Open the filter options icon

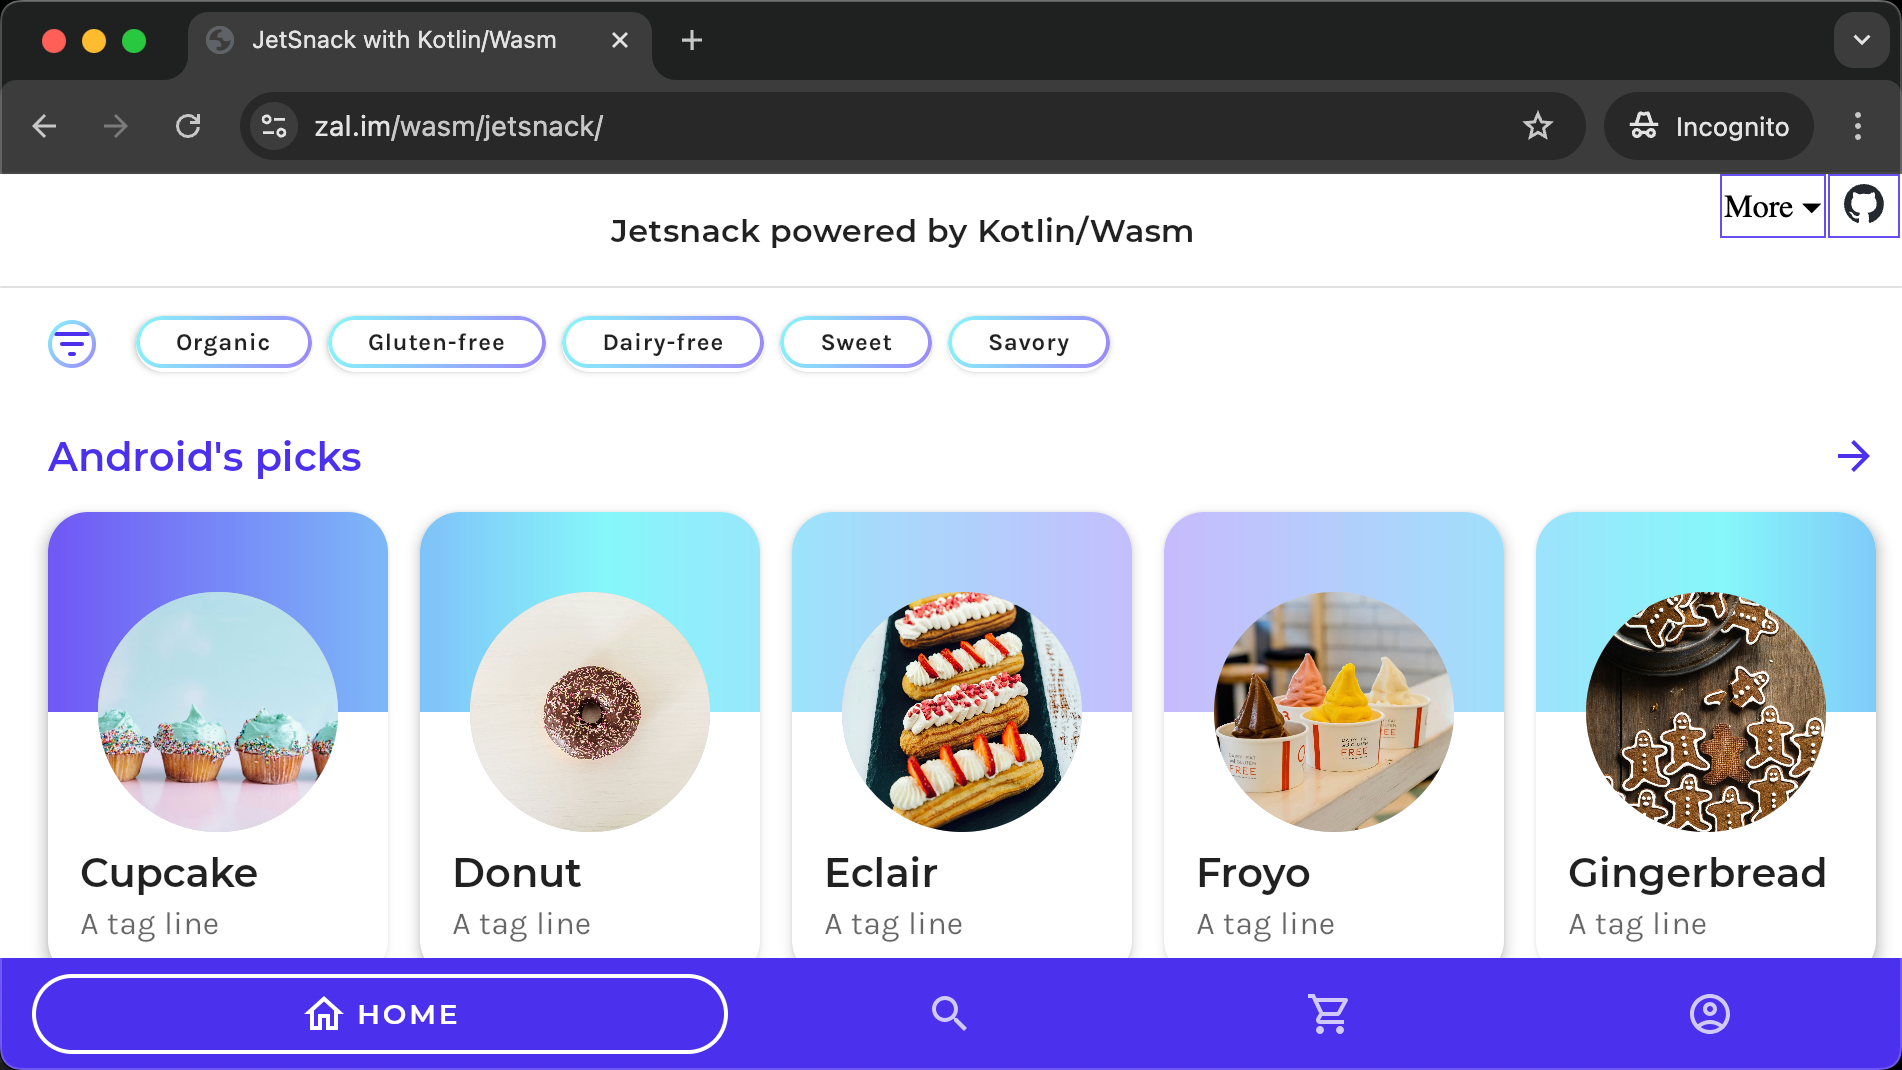coord(72,344)
